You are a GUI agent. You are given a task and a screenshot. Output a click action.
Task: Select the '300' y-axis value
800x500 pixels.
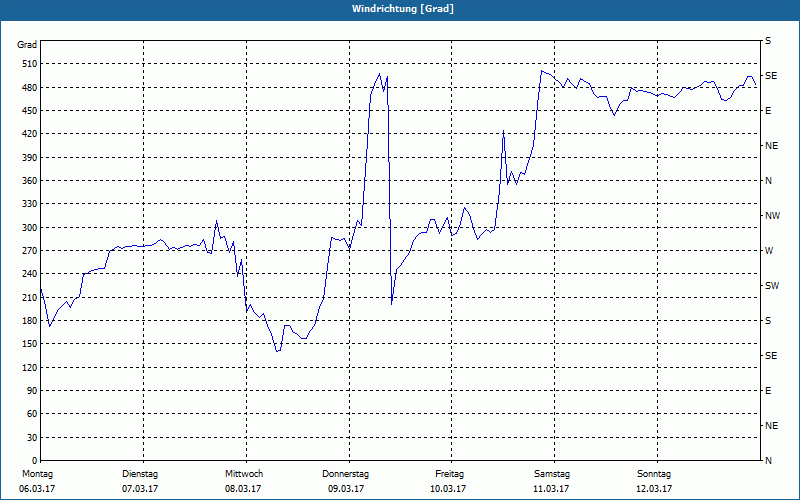[x=30, y=228]
